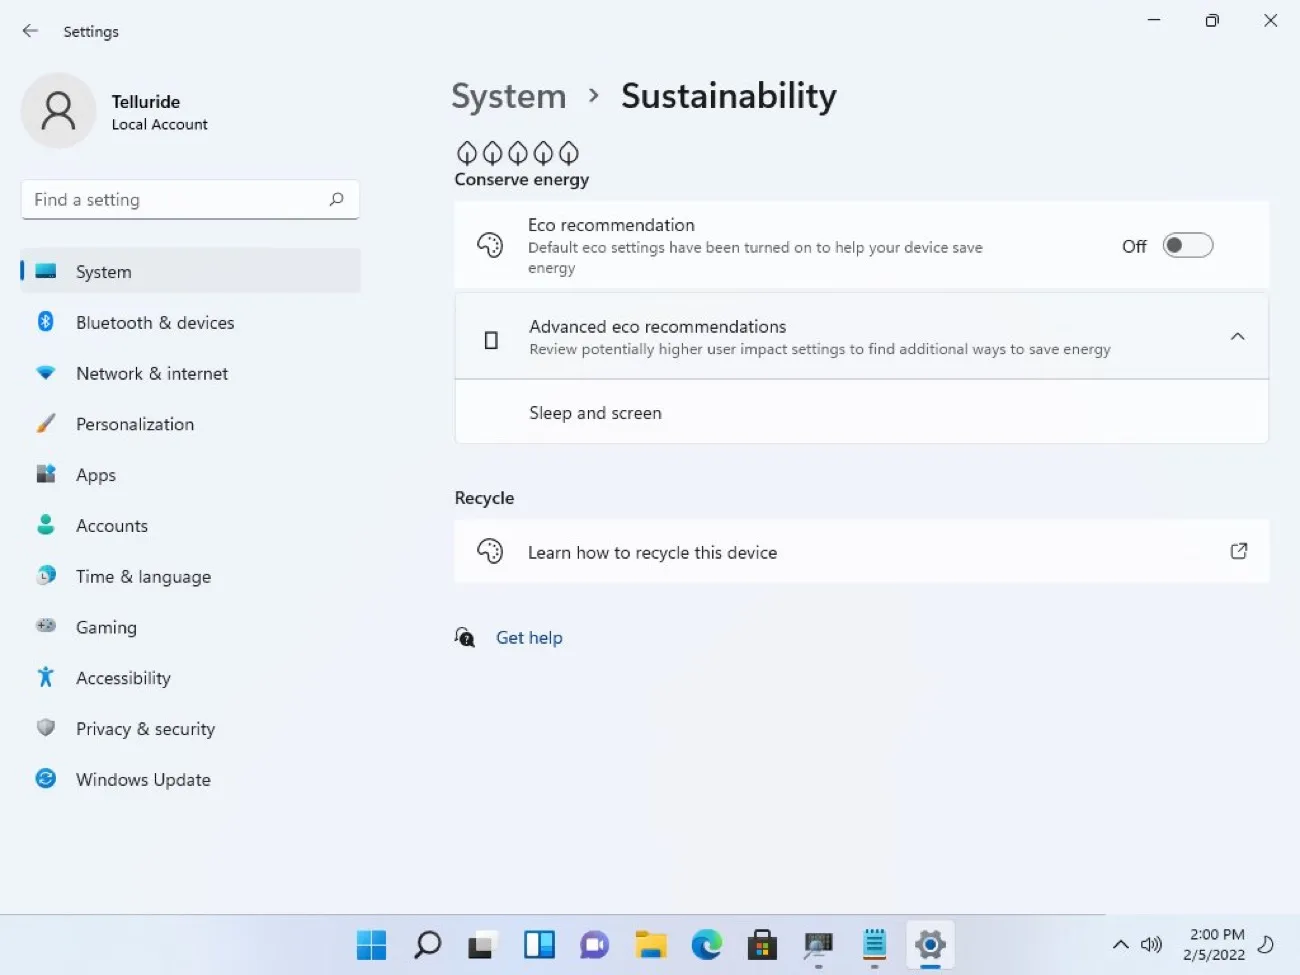Open Gaming settings
1300x975 pixels.
(x=106, y=627)
